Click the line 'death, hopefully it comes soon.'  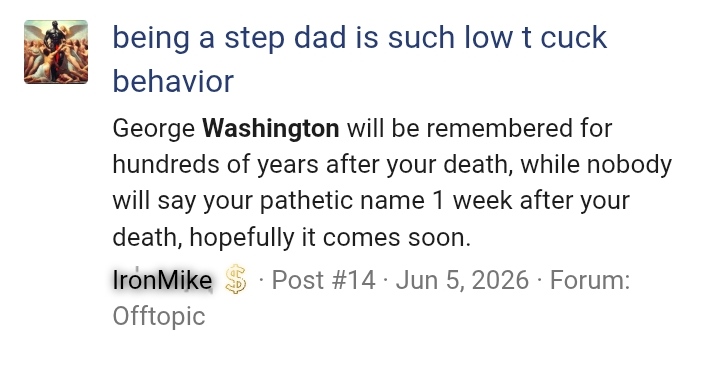(292, 238)
